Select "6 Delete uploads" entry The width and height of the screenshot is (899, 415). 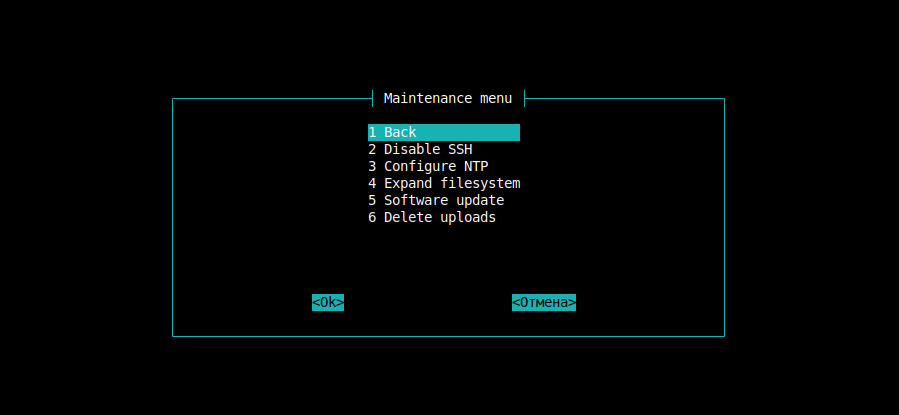click(432, 218)
